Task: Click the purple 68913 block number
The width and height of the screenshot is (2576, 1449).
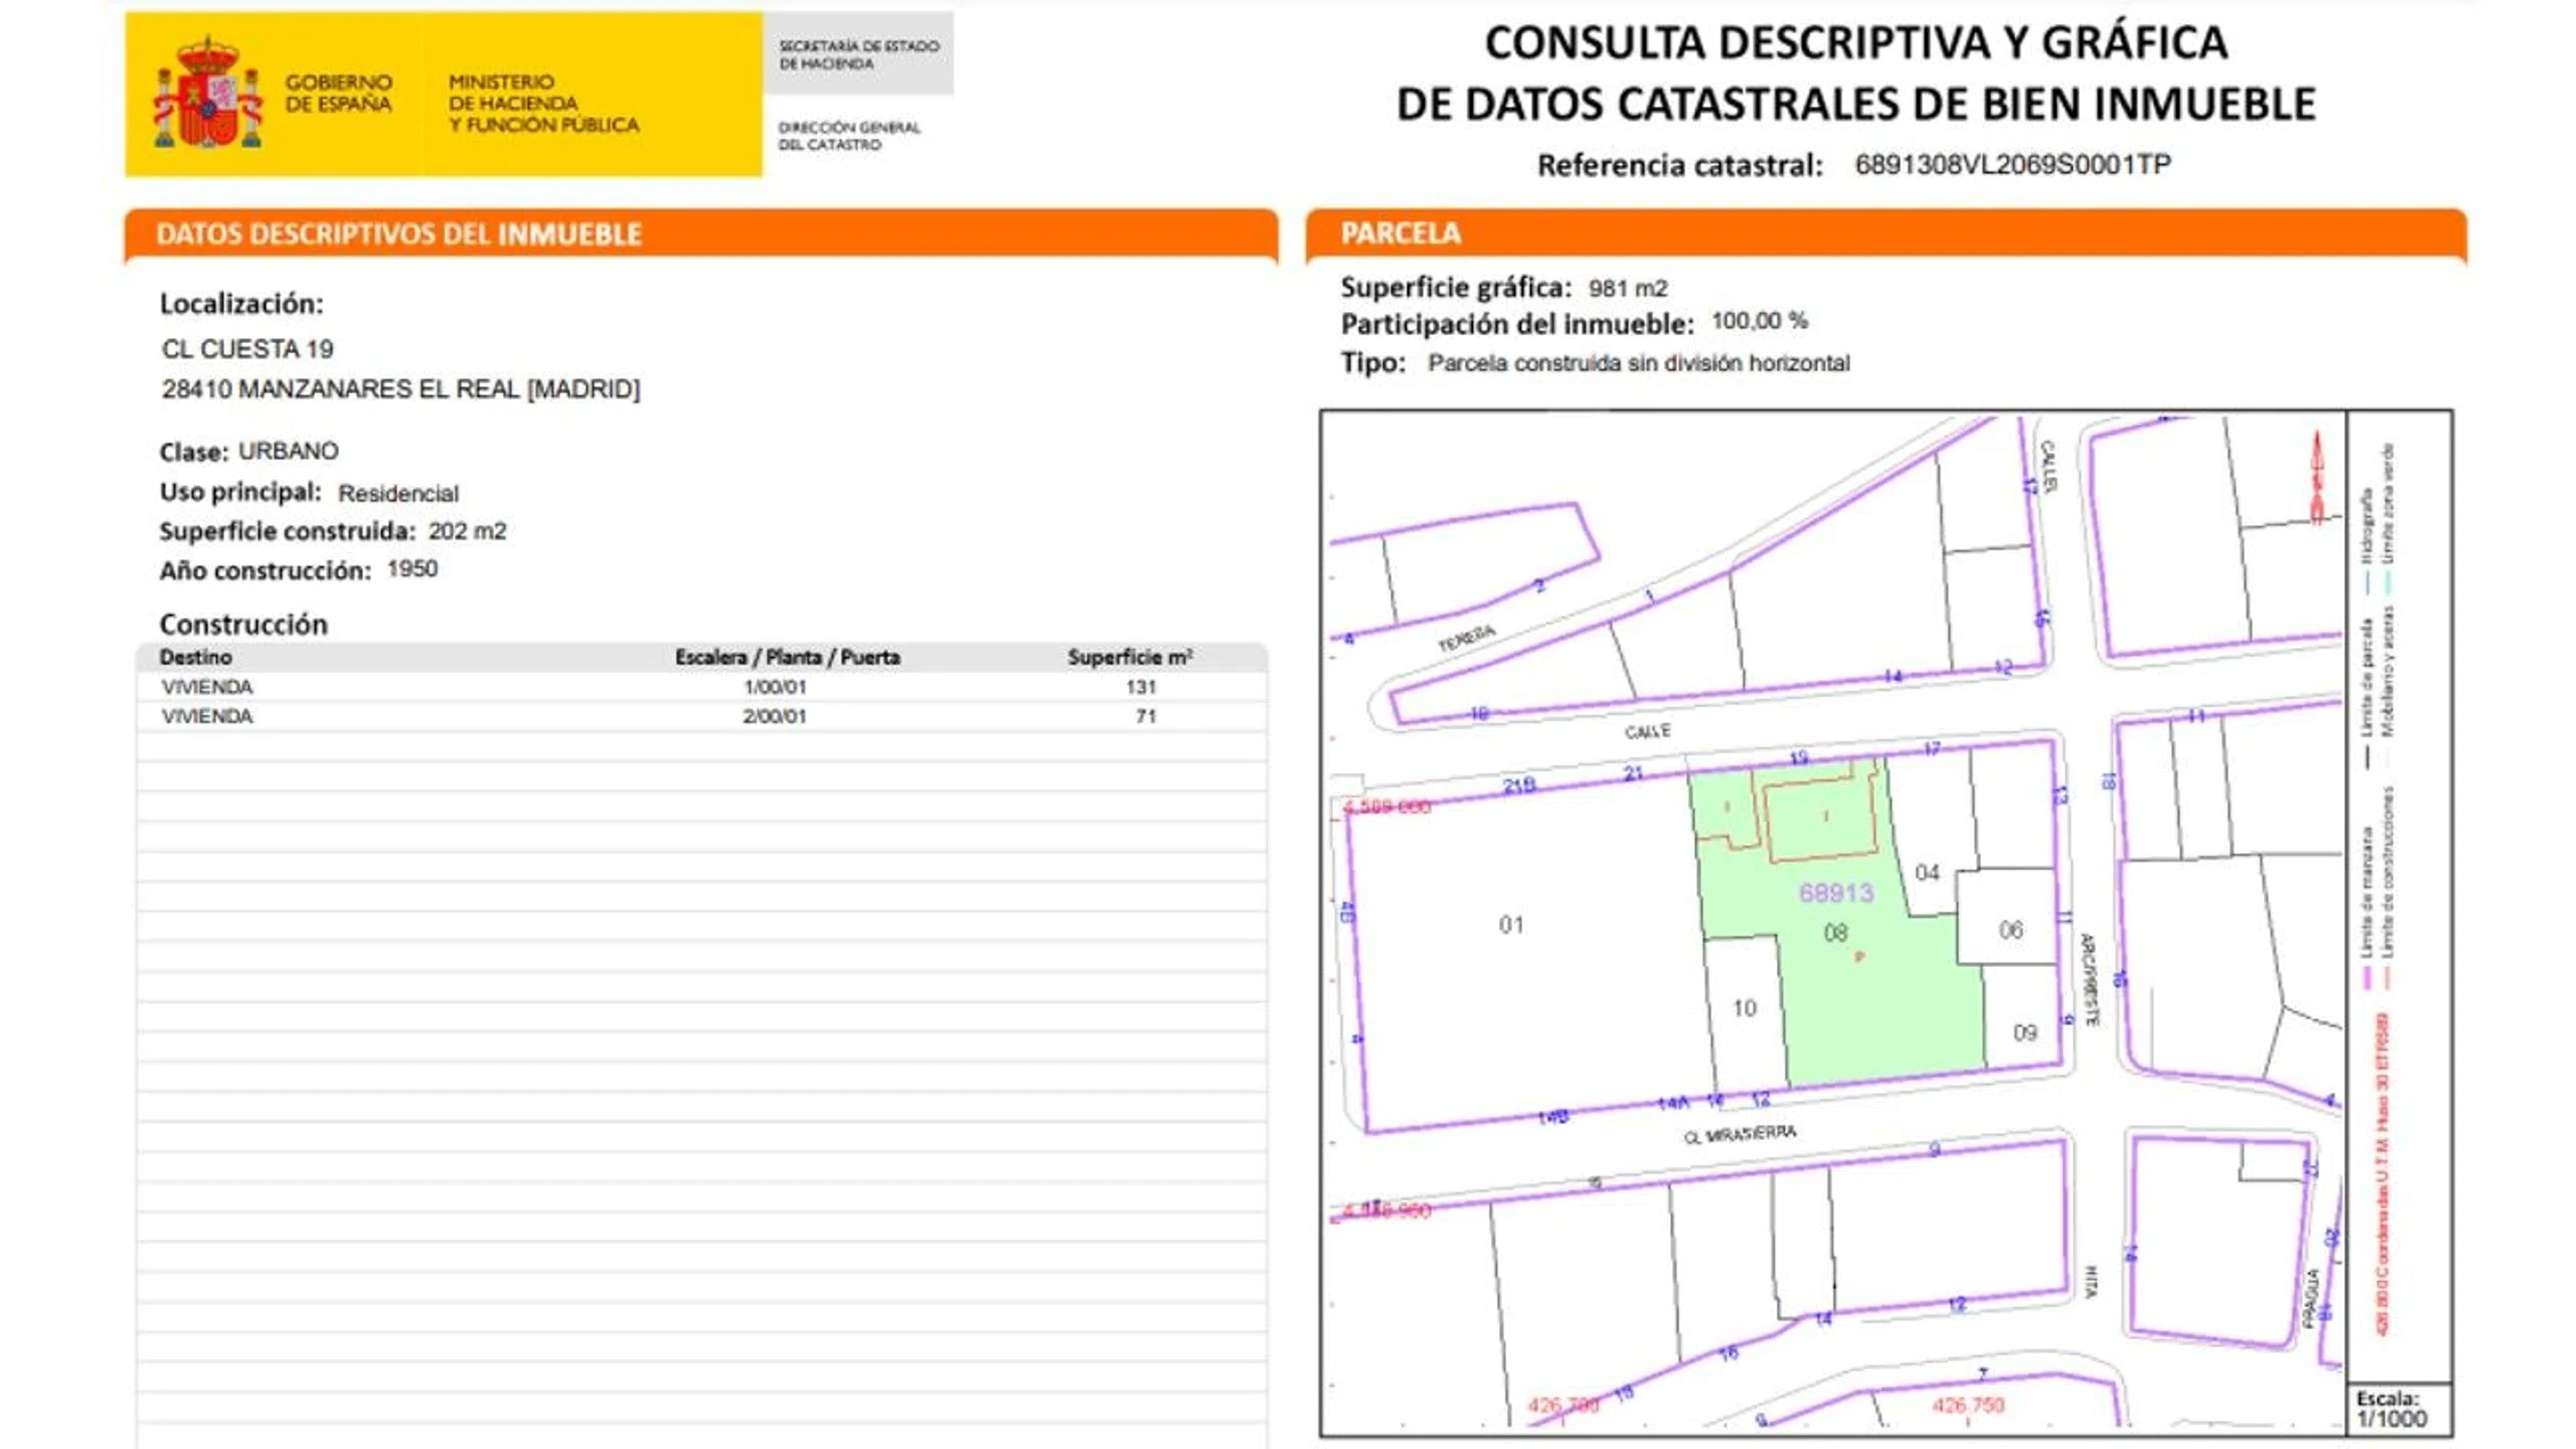Action: click(1836, 892)
